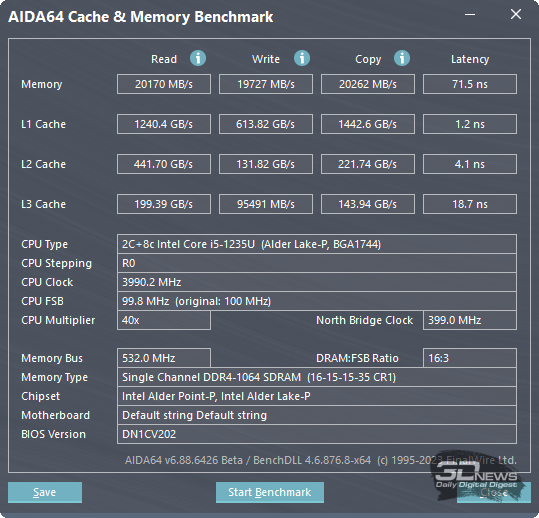Click the Read column info icon
539x518 pixels.
[198, 58]
